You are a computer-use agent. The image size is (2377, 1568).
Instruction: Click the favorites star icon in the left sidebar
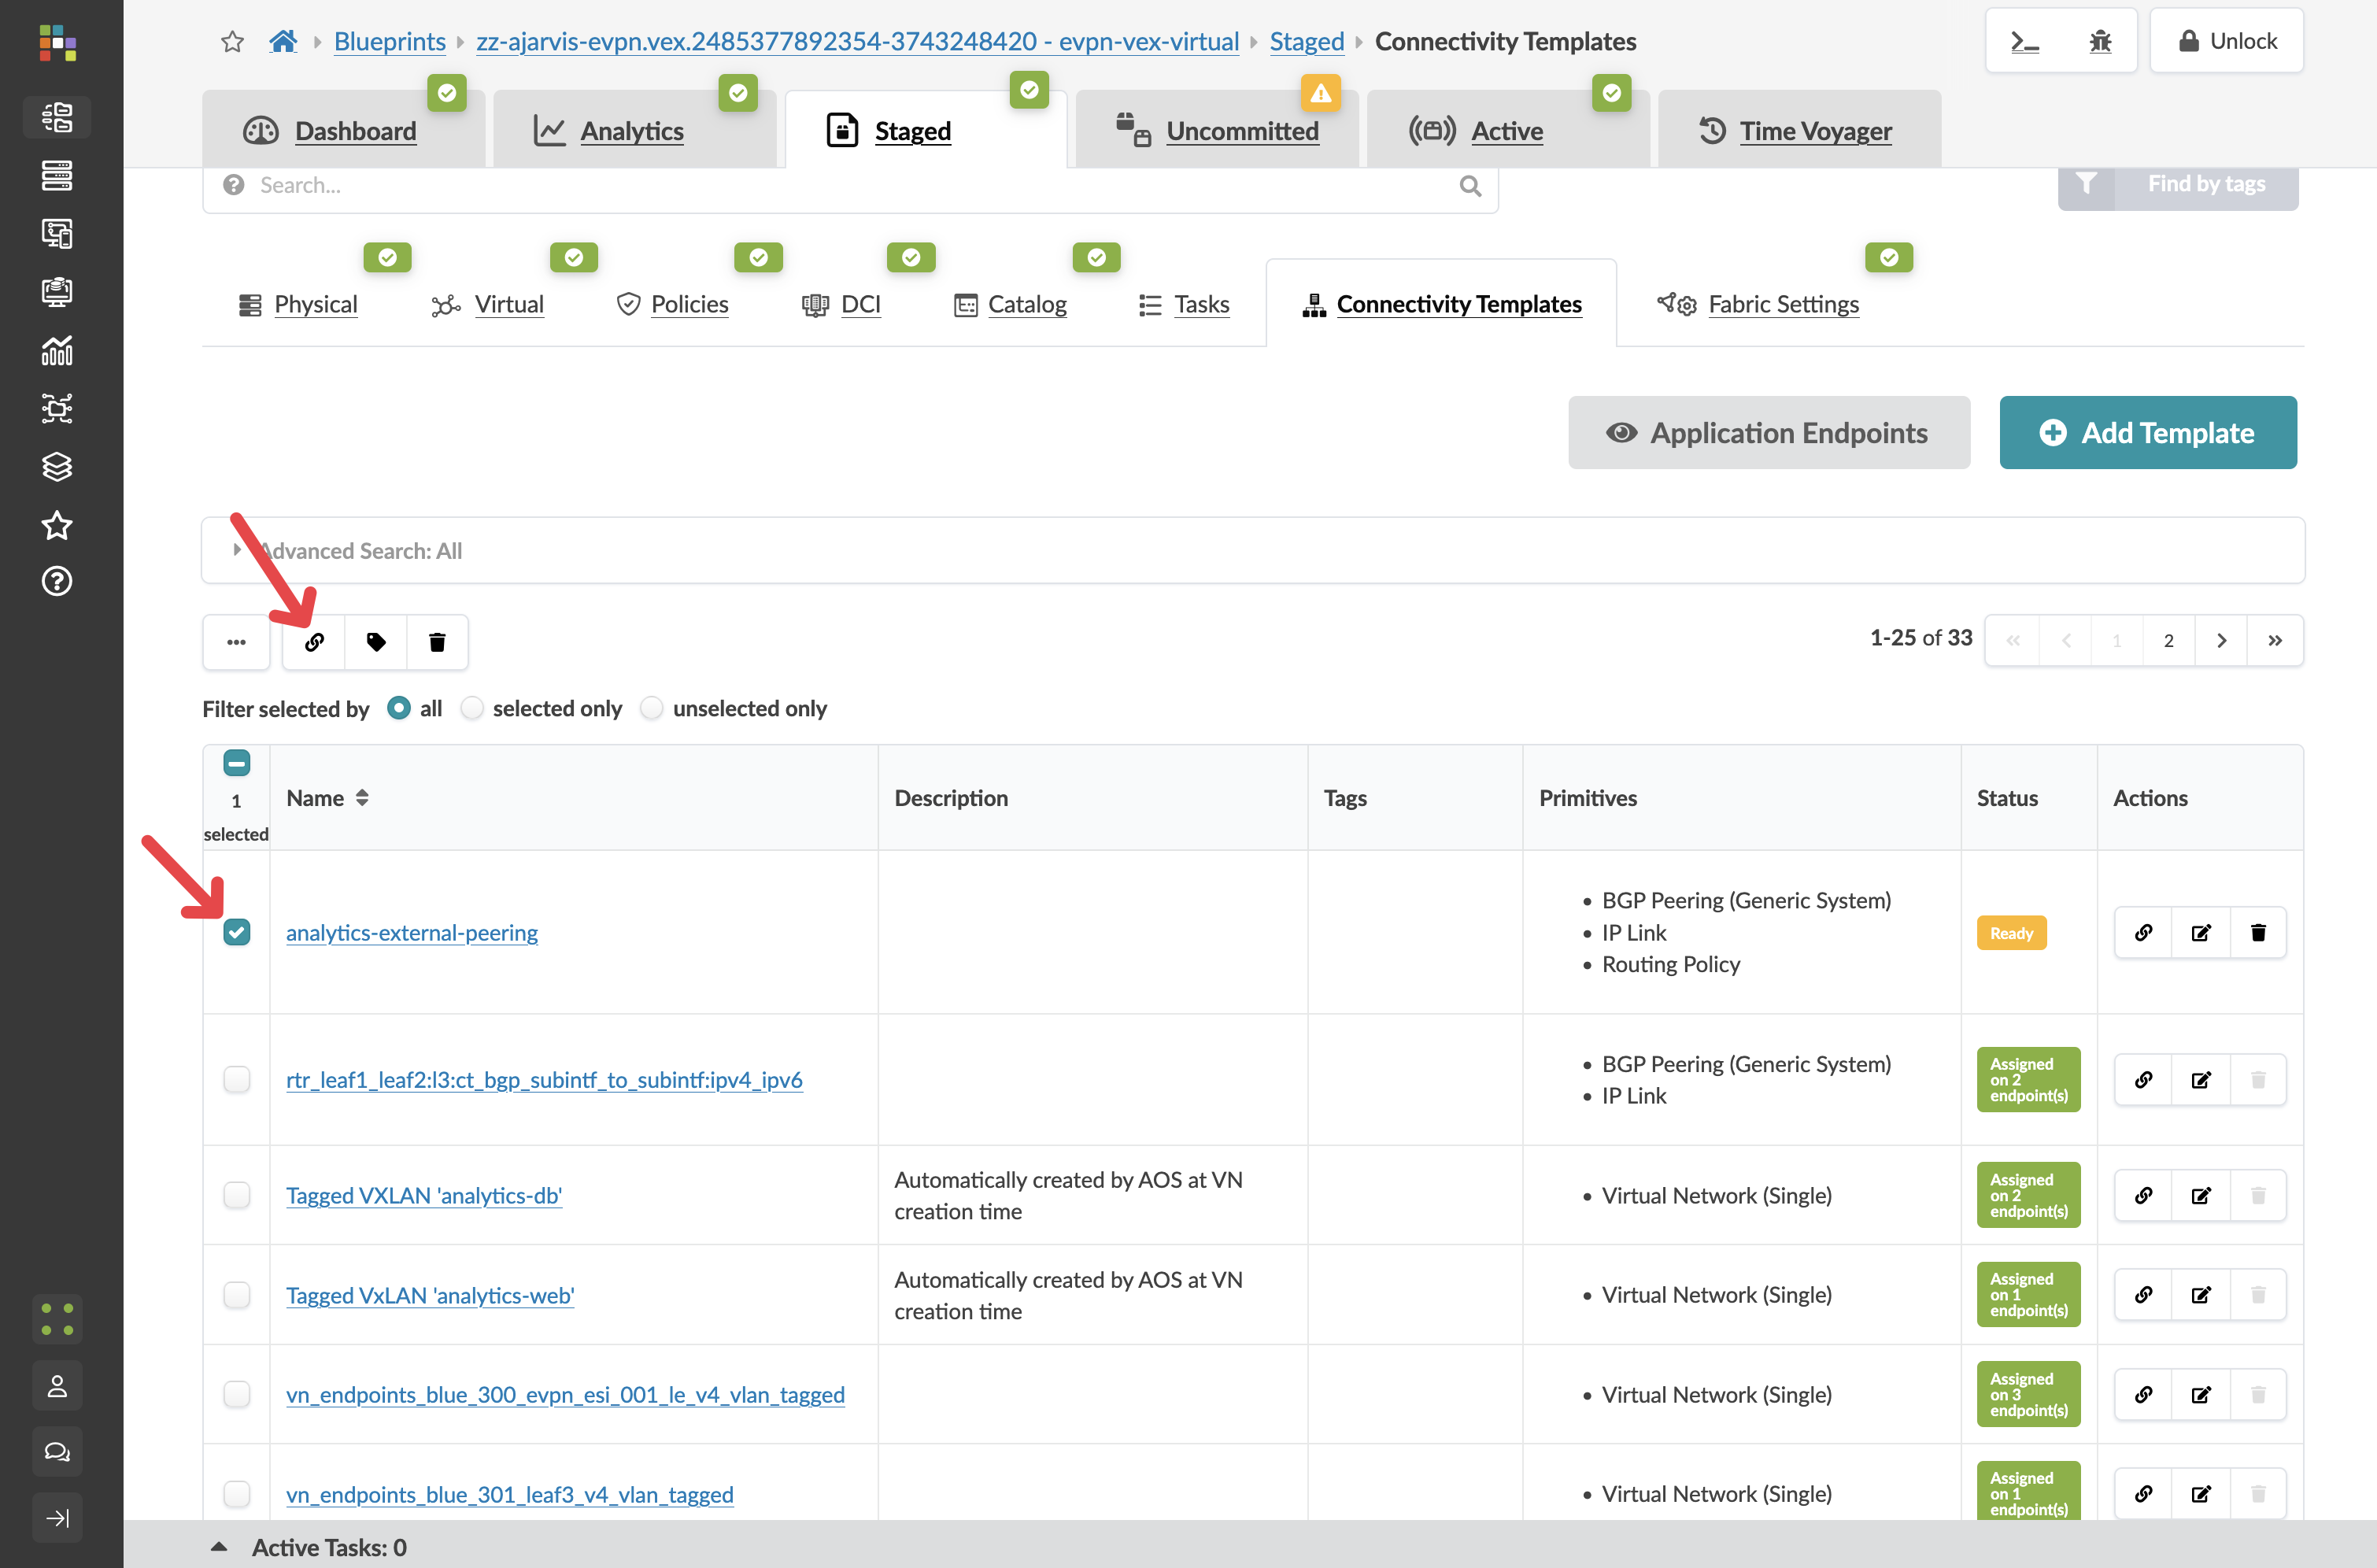57,525
